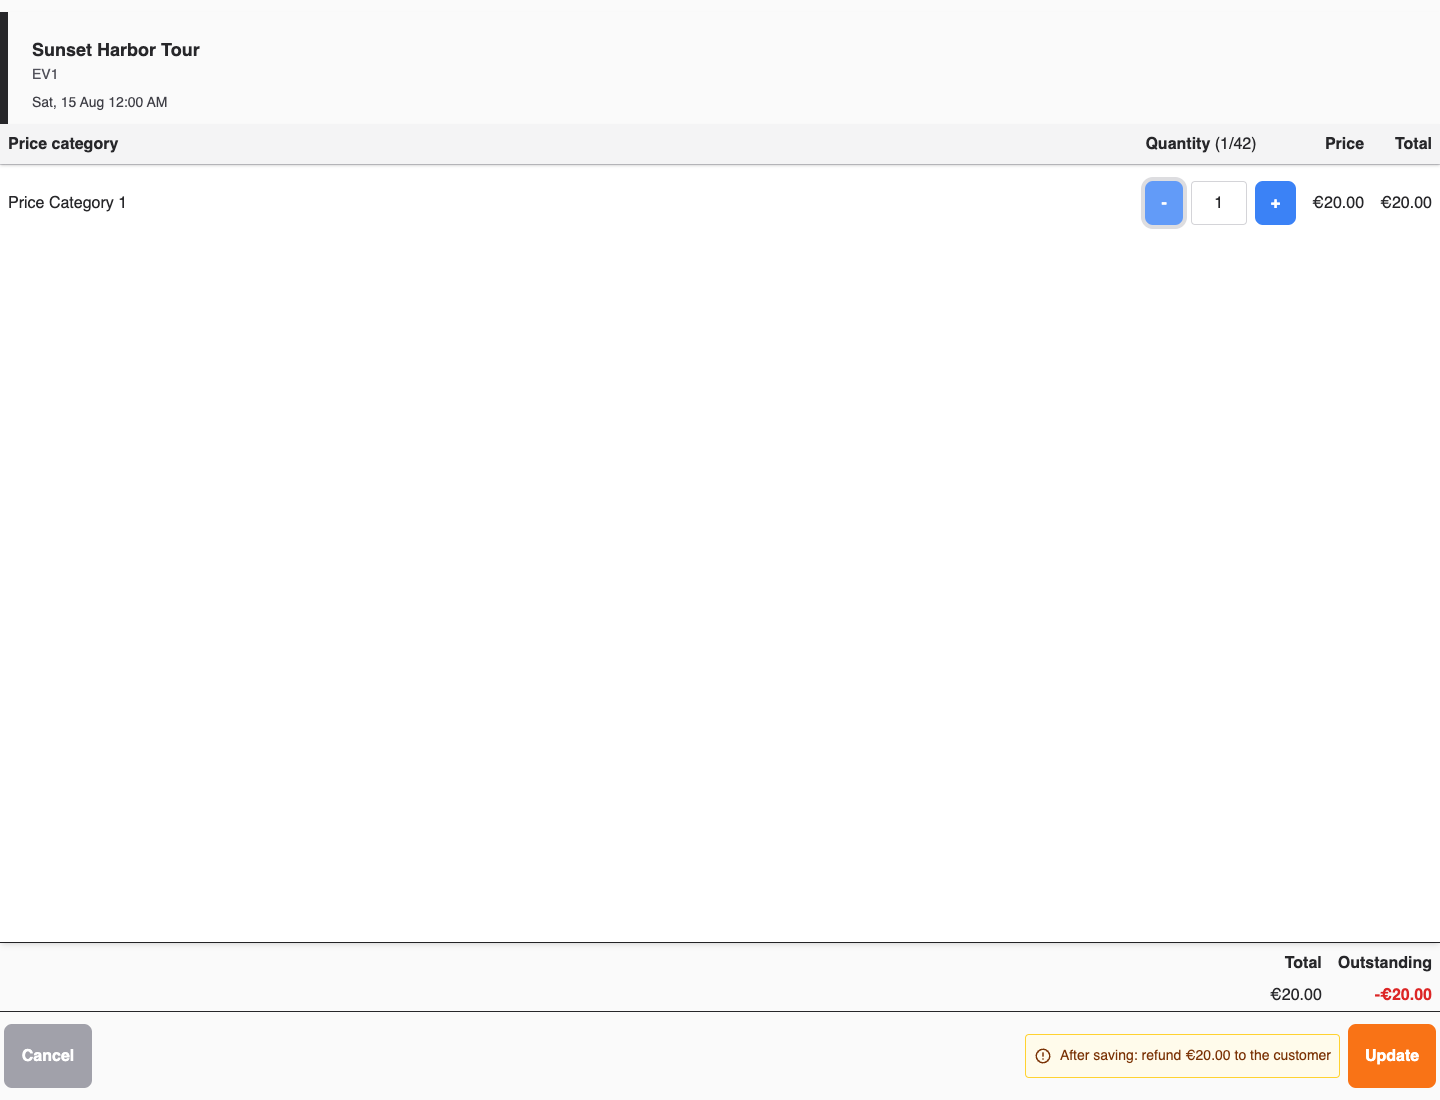Click the red outstanding amount -€20.00
This screenshot has width=1440, height=1100.
1403,995
